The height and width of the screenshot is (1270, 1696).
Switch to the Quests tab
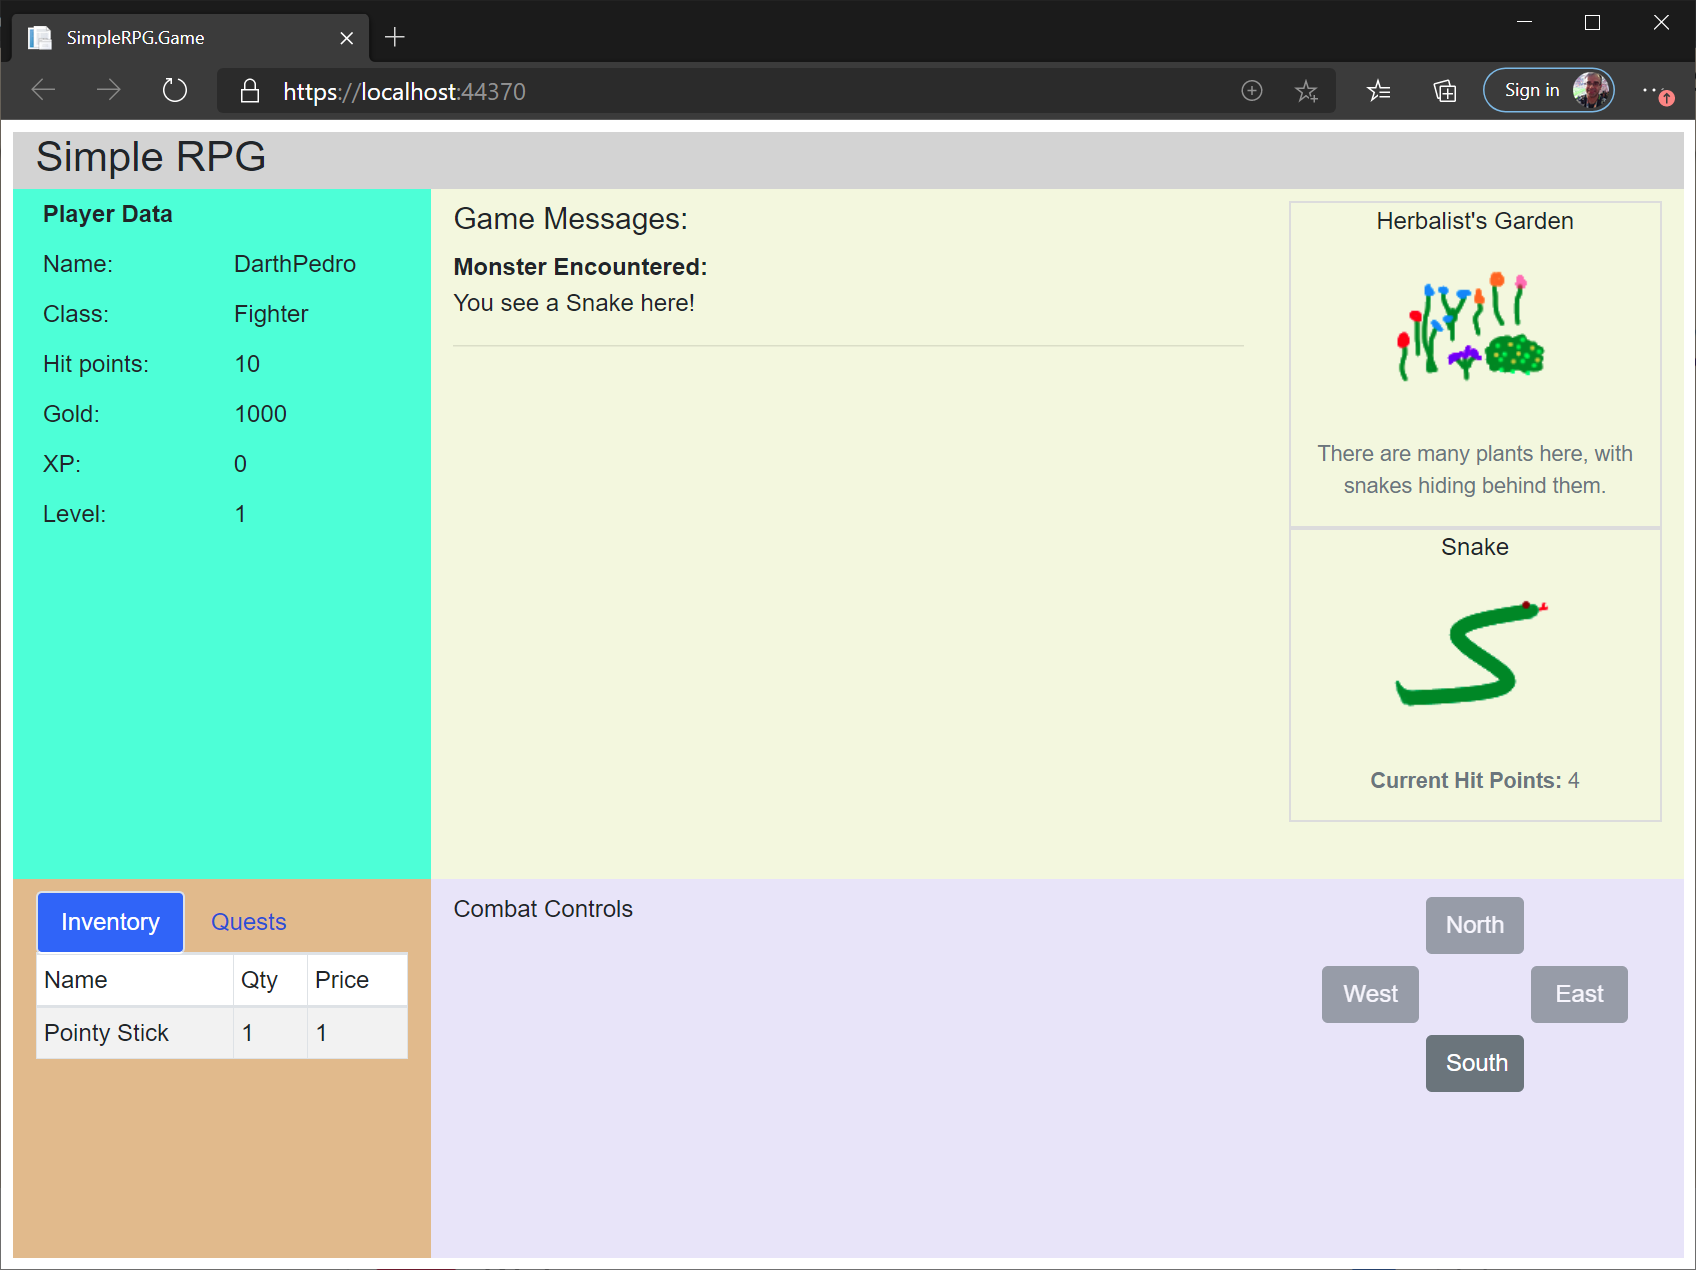pyautogui.click(x=248, y=922)
